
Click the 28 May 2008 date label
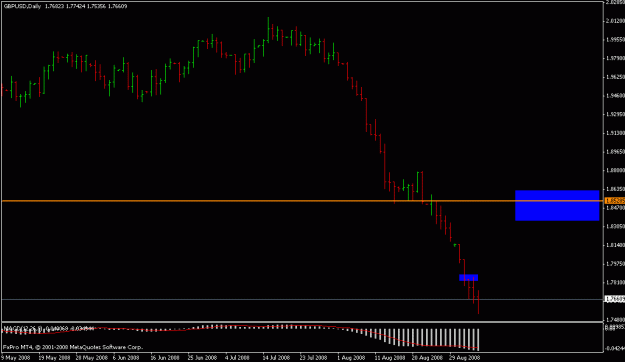click(91, 358)
